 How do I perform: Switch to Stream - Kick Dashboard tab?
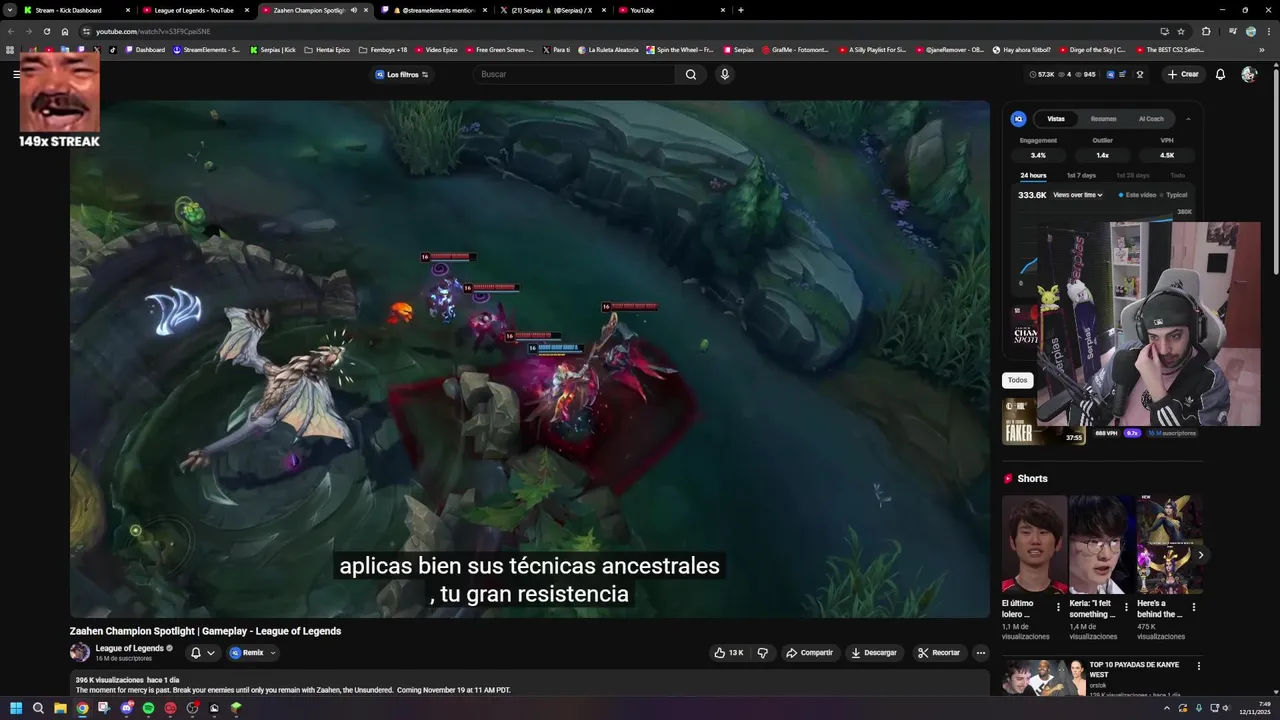tap(74, 10)
